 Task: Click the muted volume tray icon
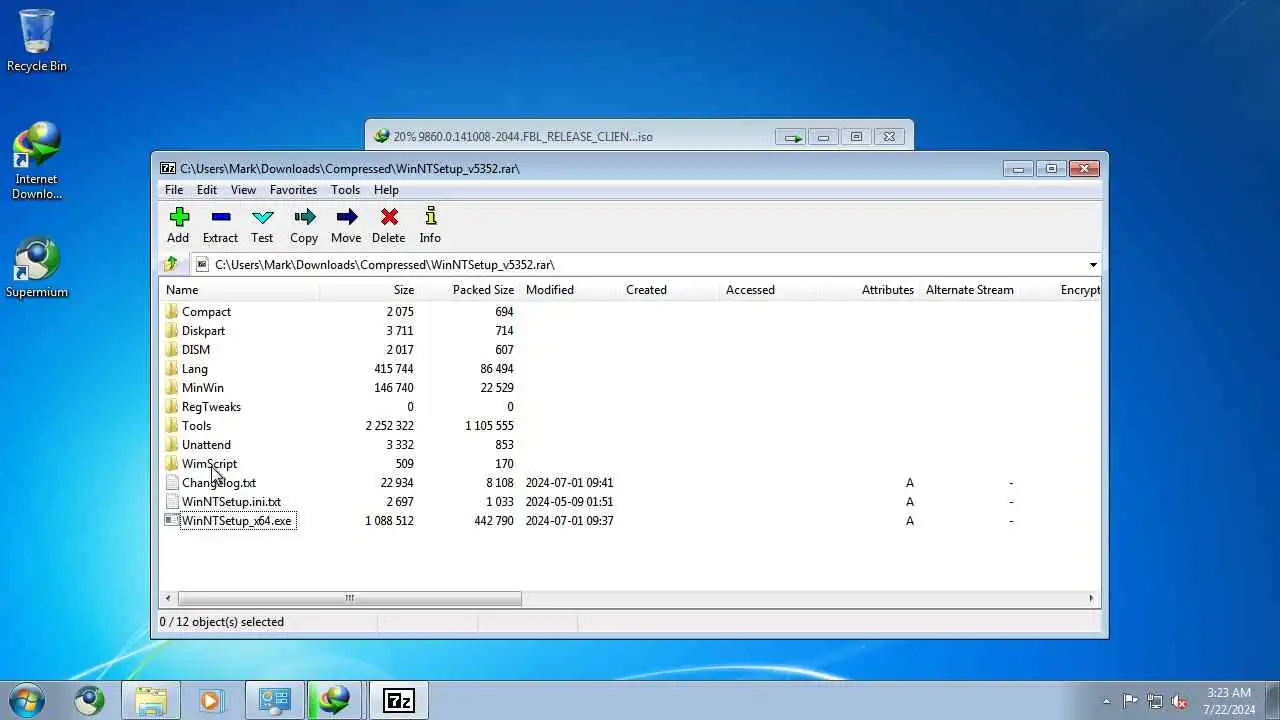click(x=1180, y=701)
